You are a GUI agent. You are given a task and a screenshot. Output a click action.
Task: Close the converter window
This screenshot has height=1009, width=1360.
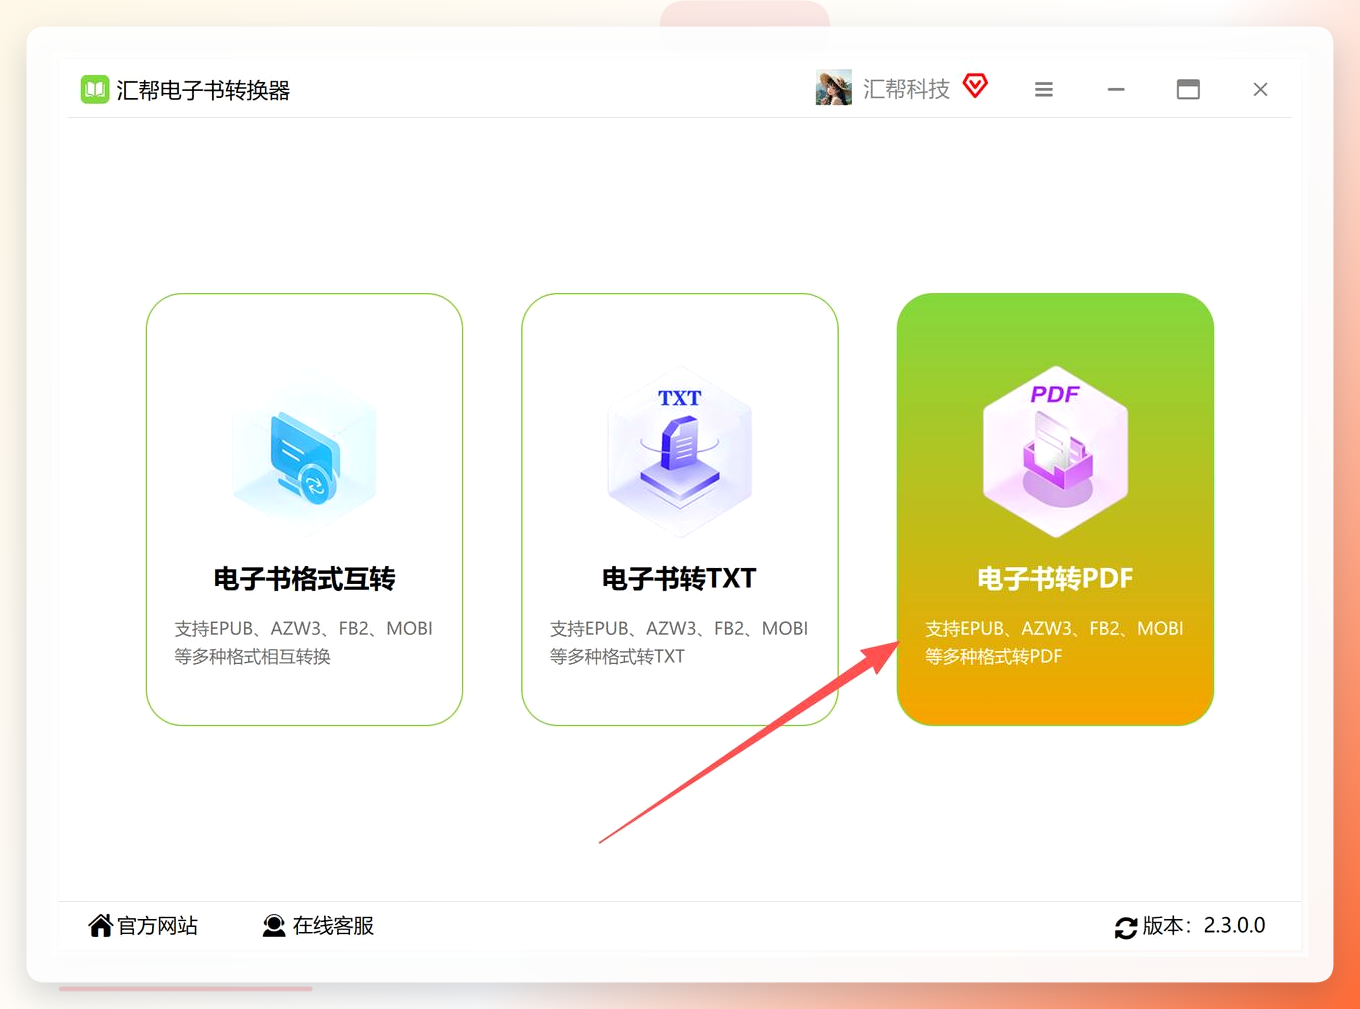[x=1260, y=89]
